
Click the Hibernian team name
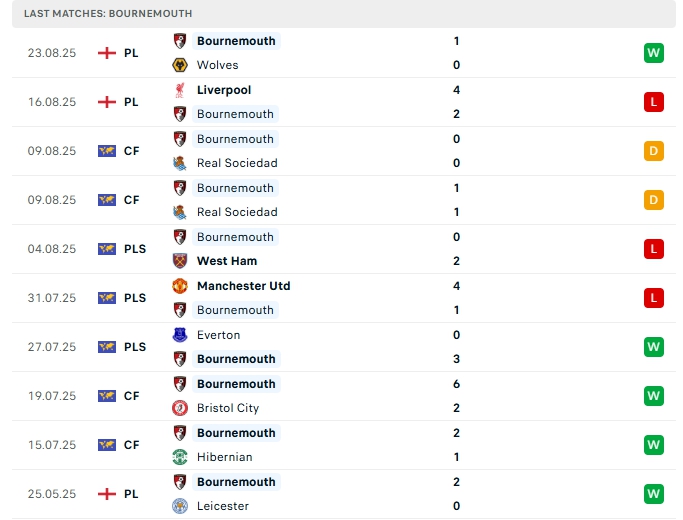[224, 457]
